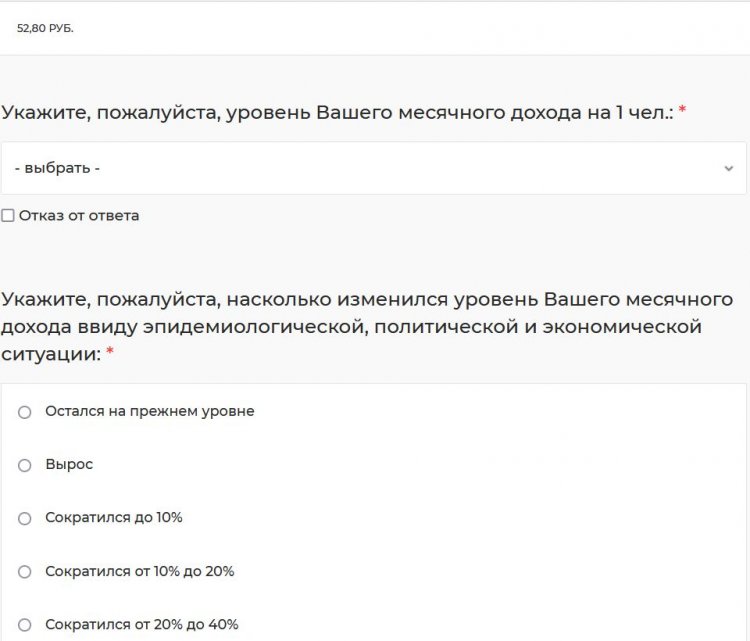Click the 'Сократился от 20% до 40%' label text
This screenshot has height=641, width=750.
pyautogui.click(x=142, y=625)
